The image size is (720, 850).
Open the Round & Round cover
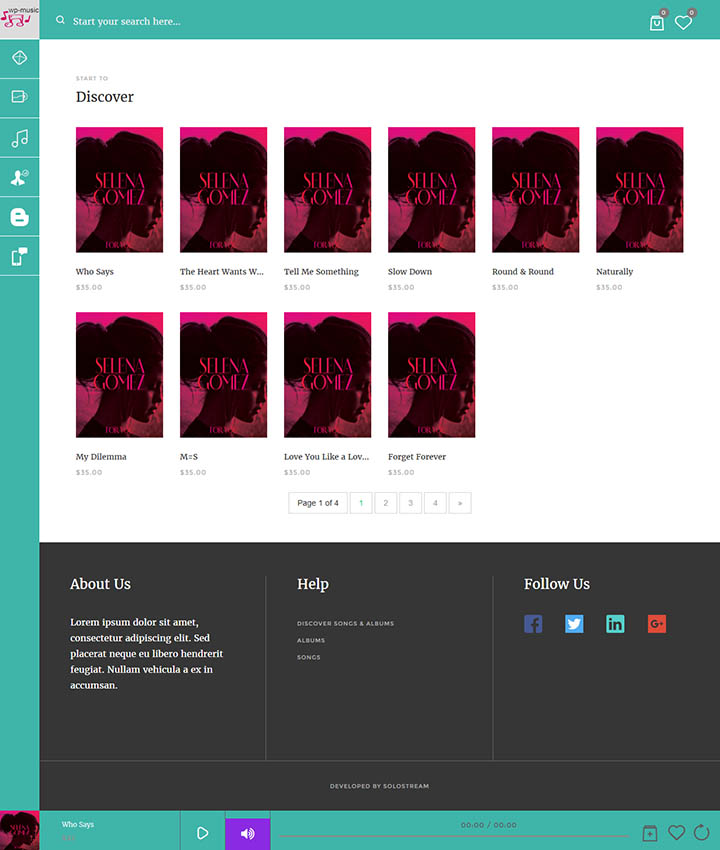536,190
